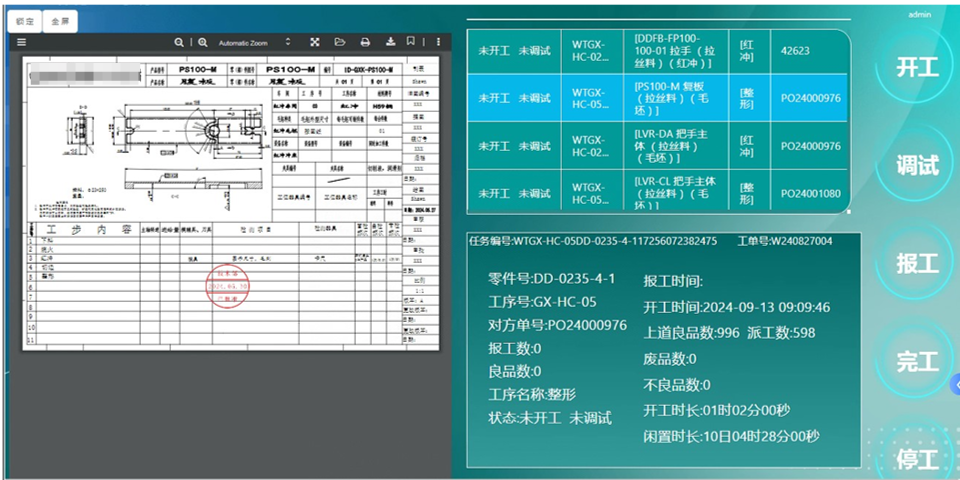Download the PDF document
The image size is (960, 480).
(391, 42)
